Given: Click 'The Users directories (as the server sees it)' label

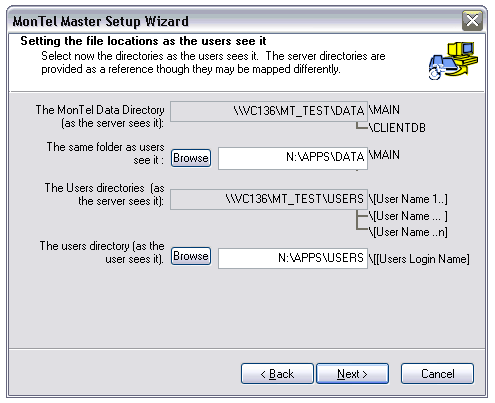Looking at the screenshot, I should point(105,194).
